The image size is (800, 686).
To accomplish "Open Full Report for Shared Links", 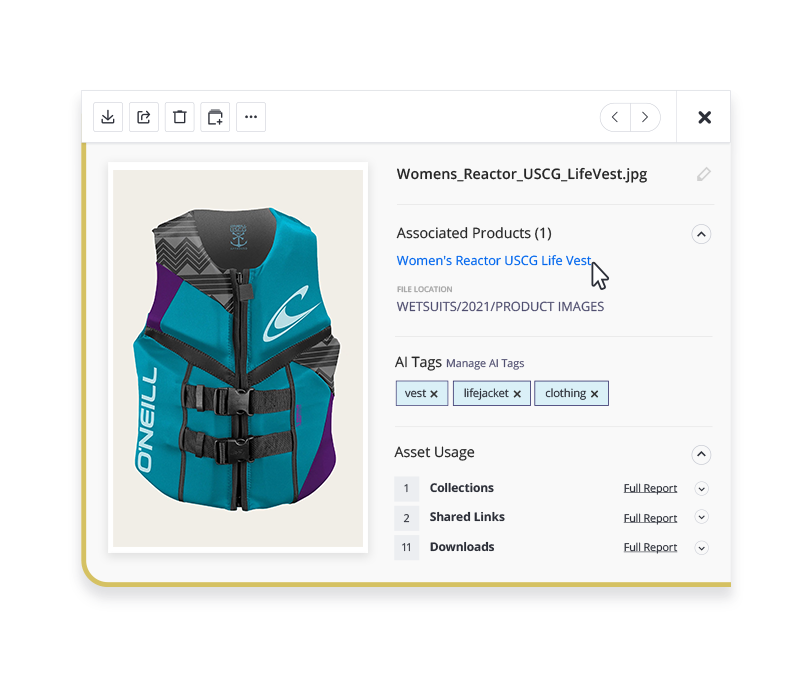I will [x=650, y=518].
